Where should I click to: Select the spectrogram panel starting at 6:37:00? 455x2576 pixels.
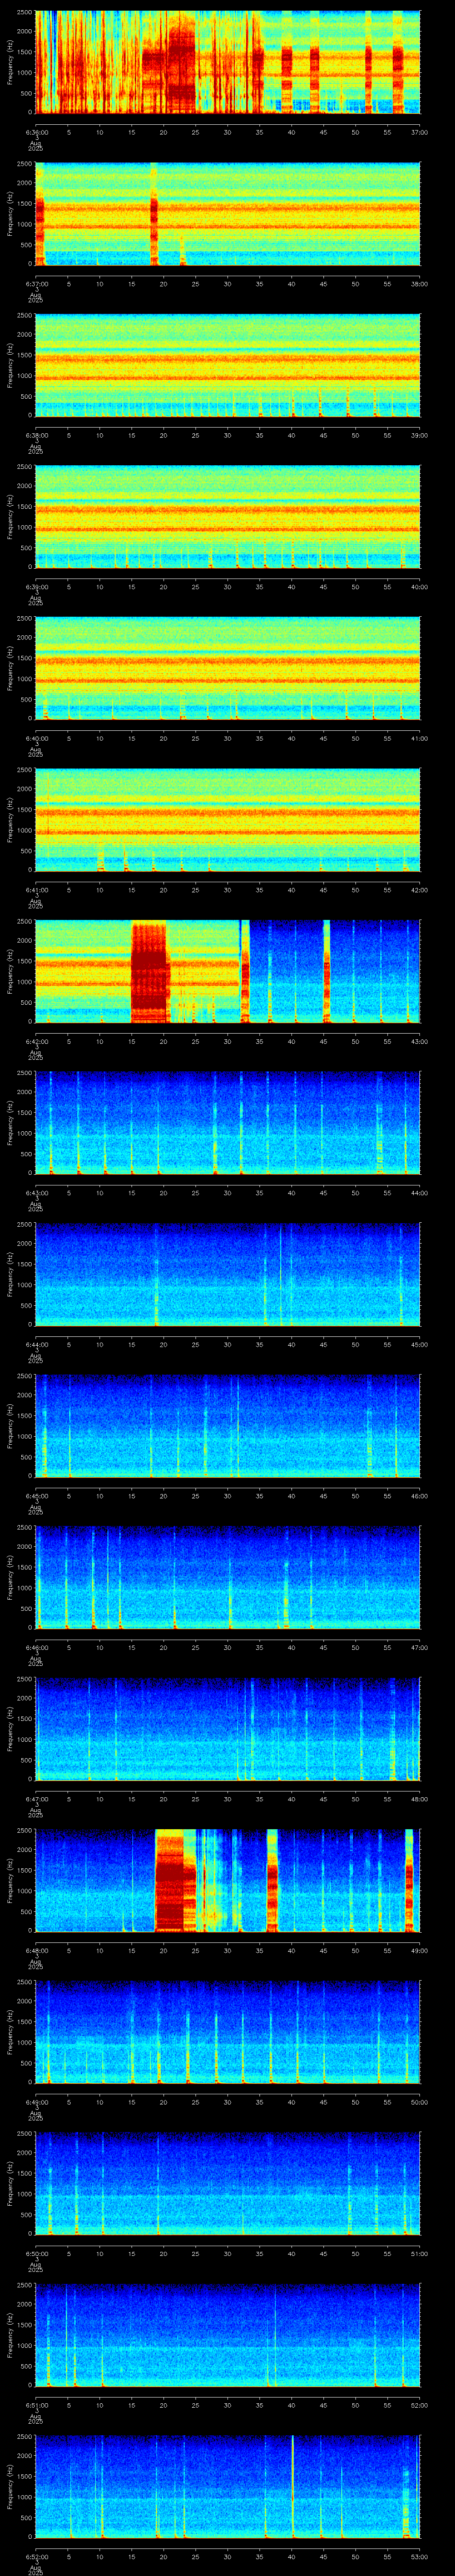[x=227, y=214]
